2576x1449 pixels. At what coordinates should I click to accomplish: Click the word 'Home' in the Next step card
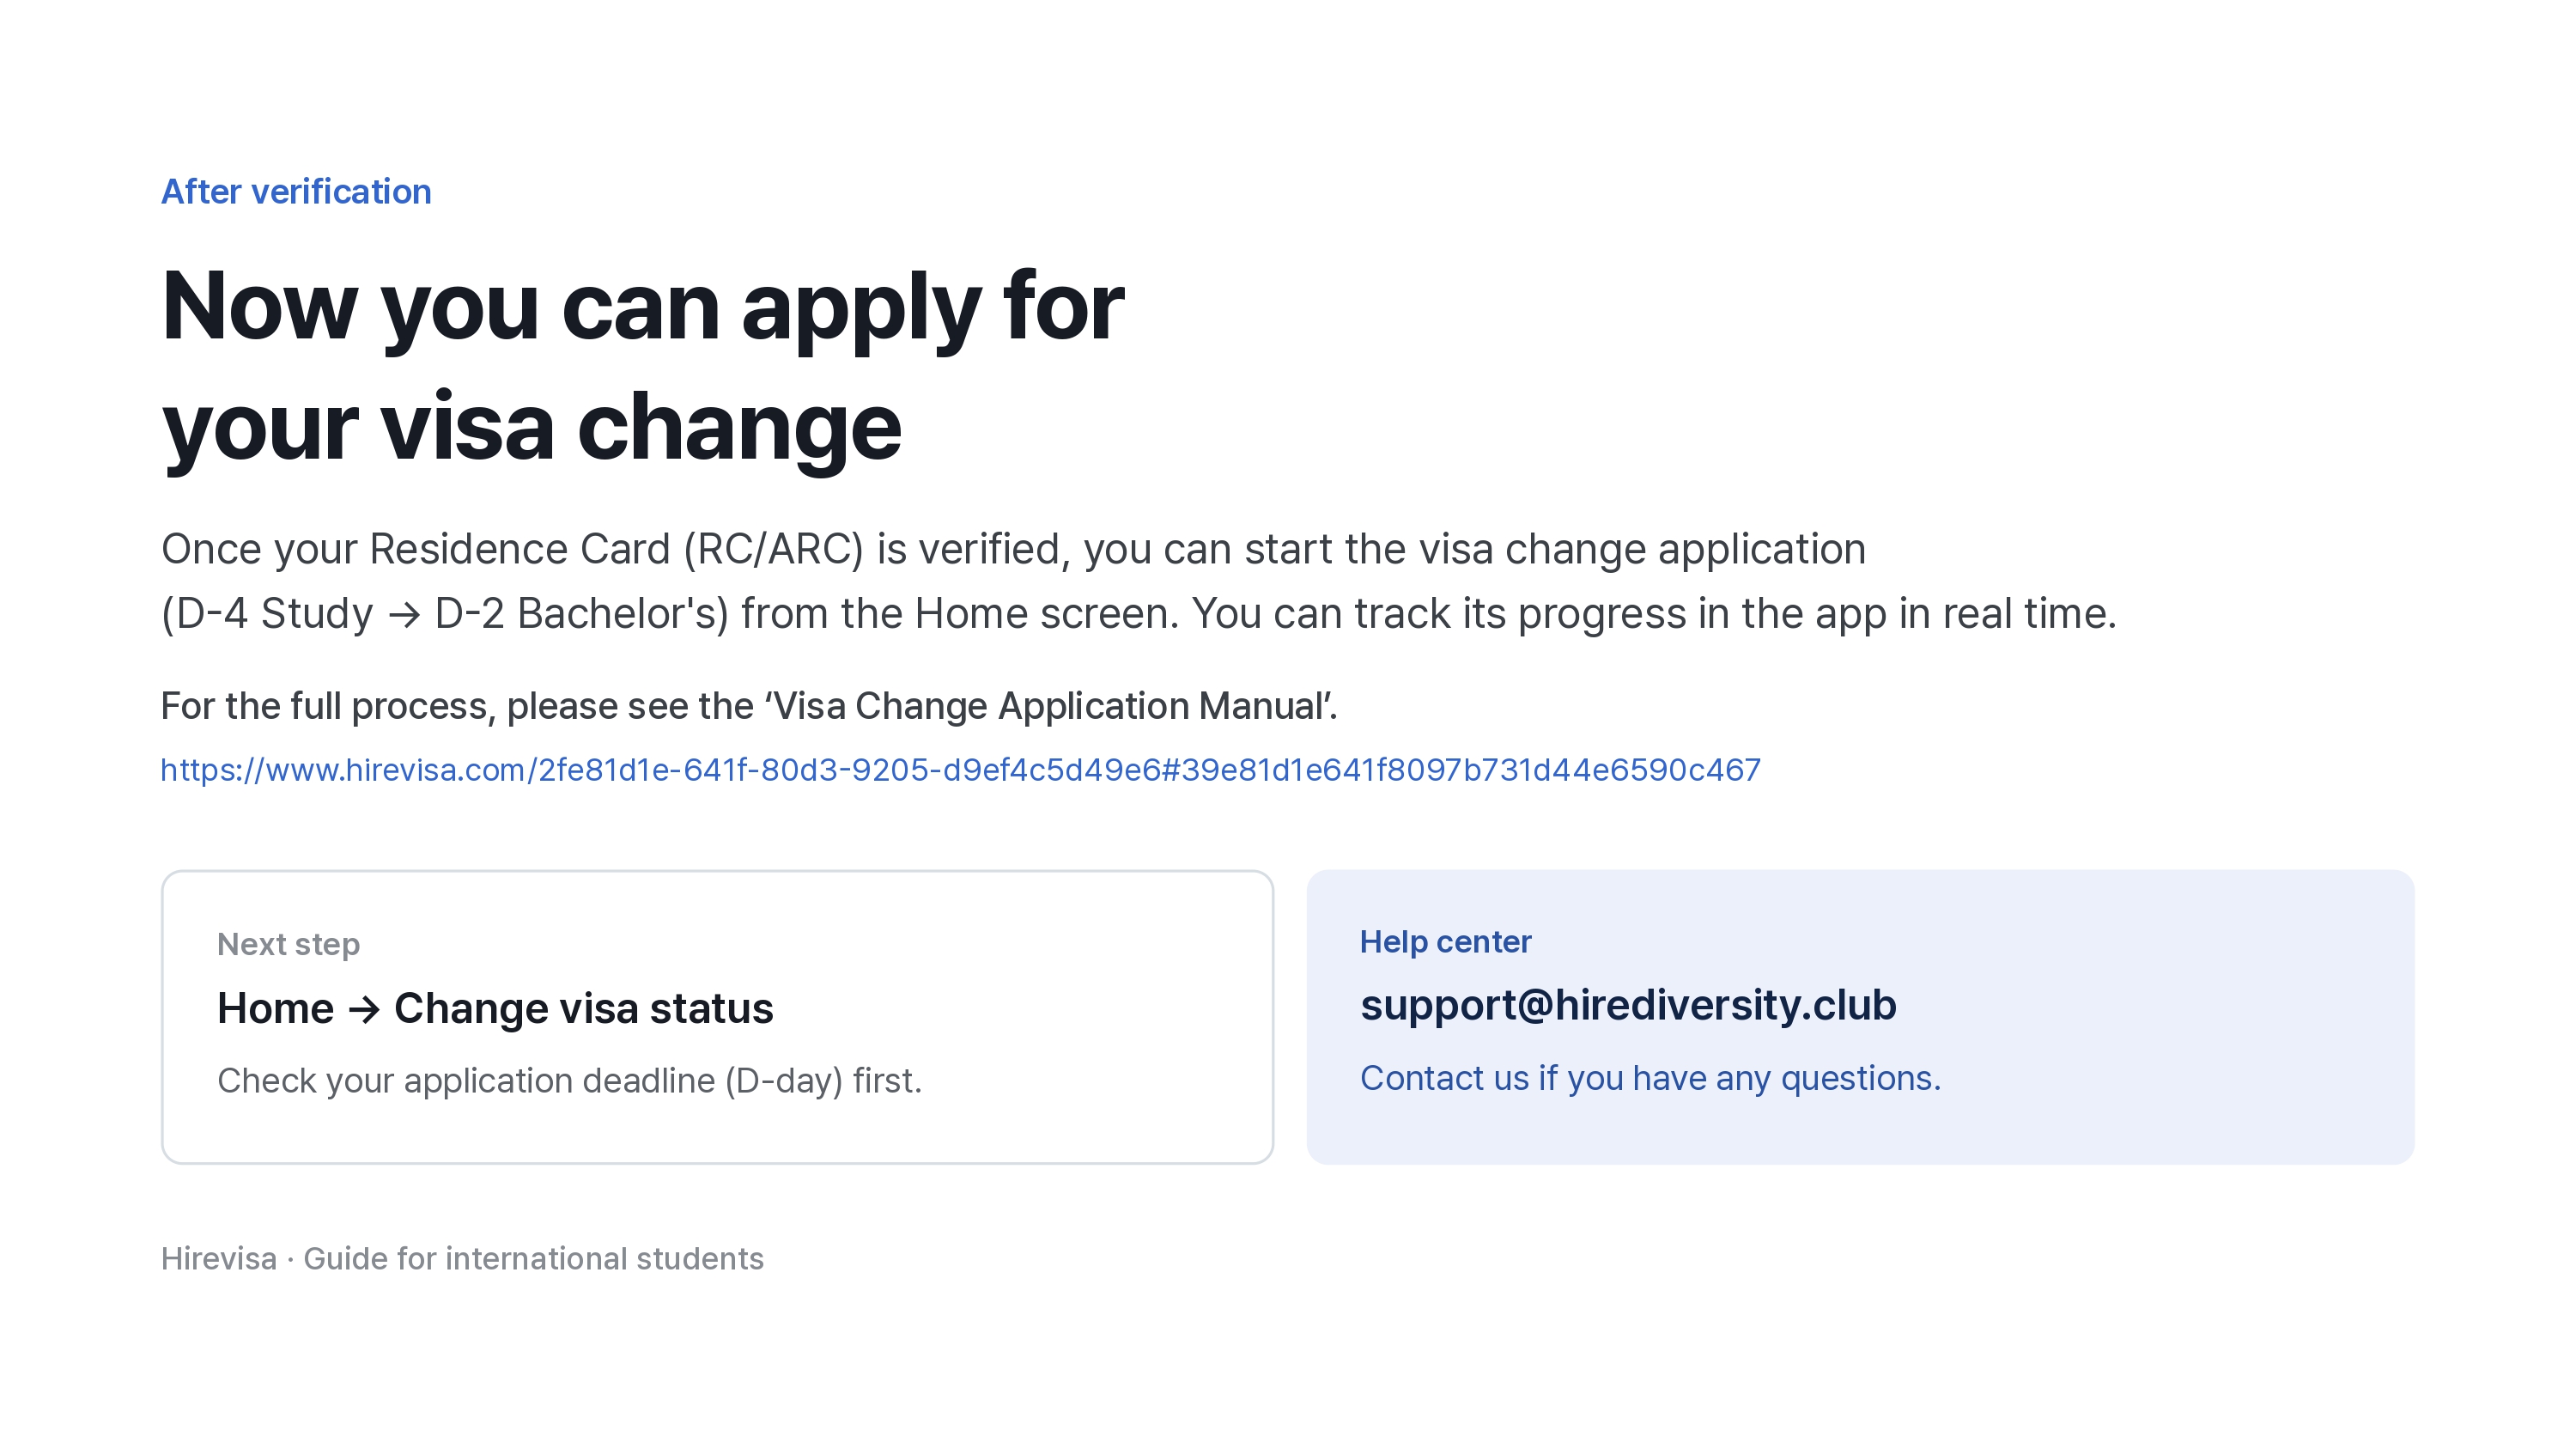[x=275, y=1008]
